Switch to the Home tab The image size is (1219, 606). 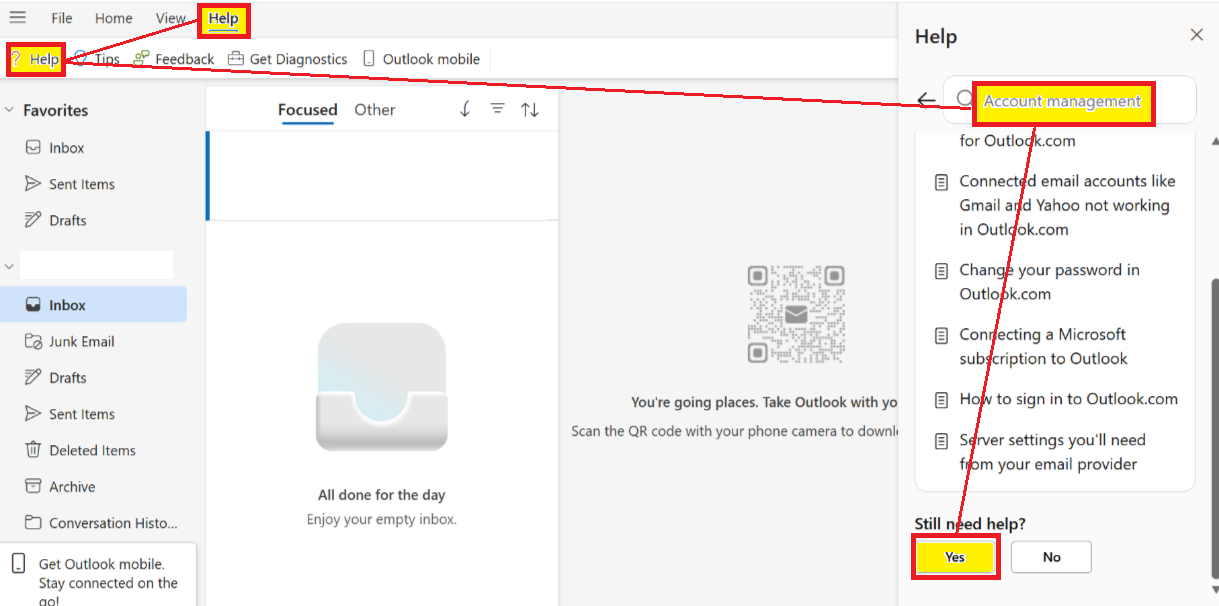pyautogui.click(x=114, y=18)
